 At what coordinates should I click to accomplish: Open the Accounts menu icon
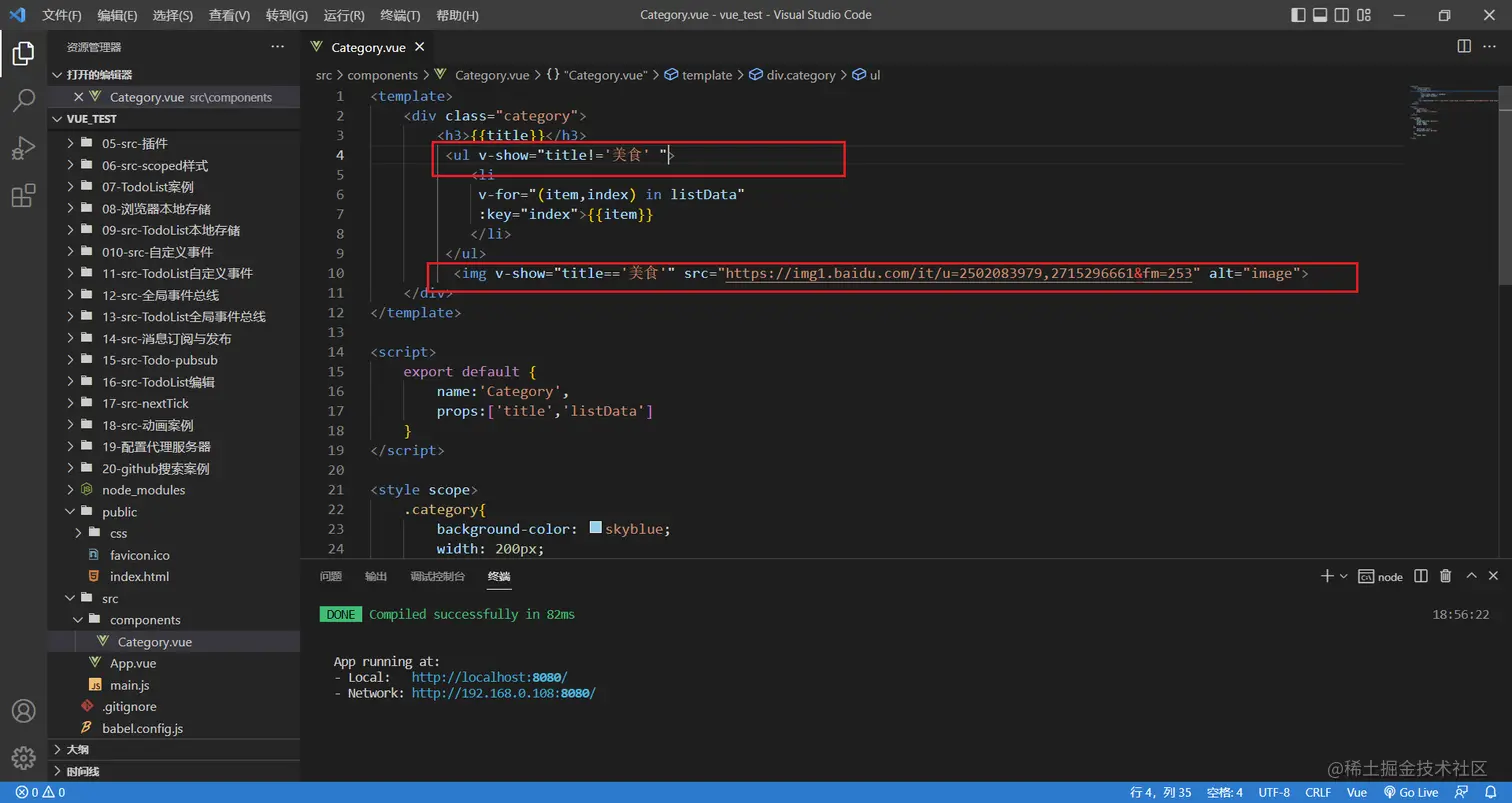[23, 712]
